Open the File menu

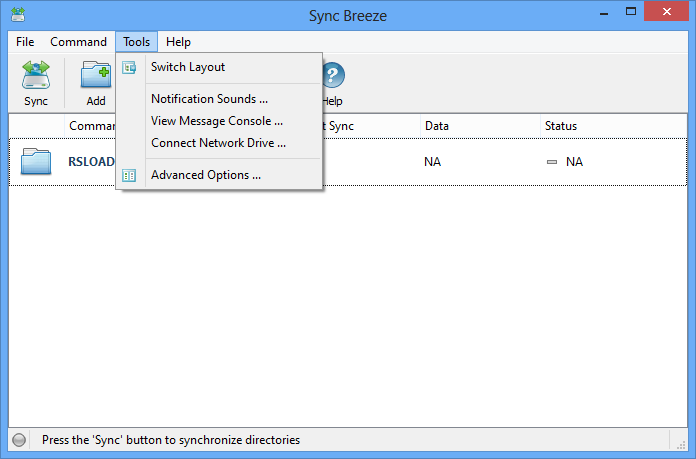25,42
